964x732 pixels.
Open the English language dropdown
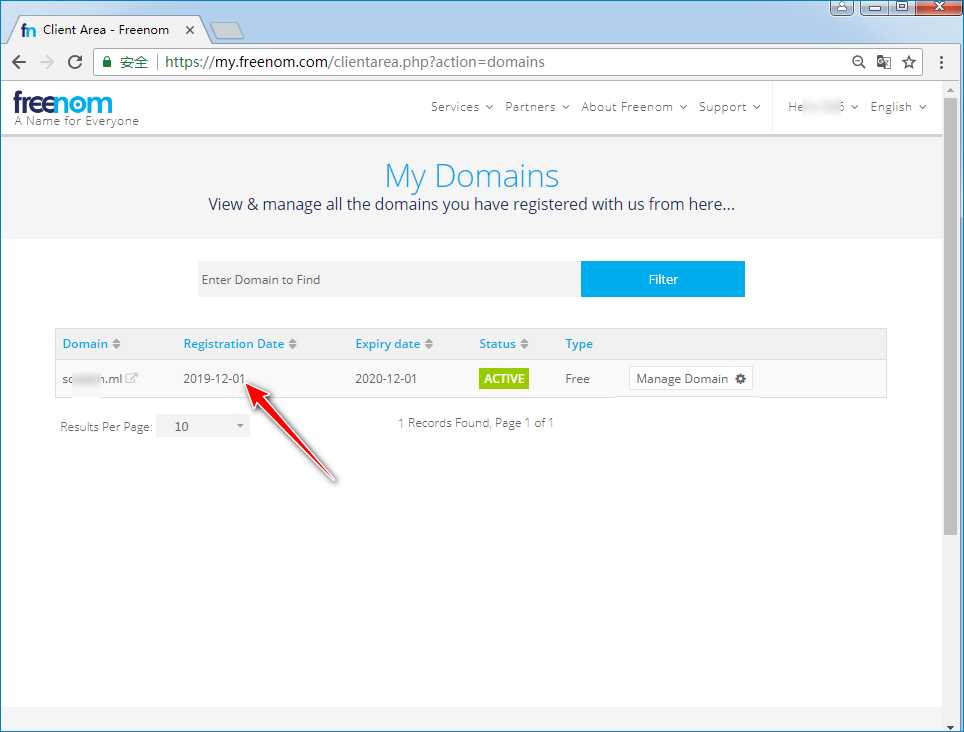tap(898, 107)
